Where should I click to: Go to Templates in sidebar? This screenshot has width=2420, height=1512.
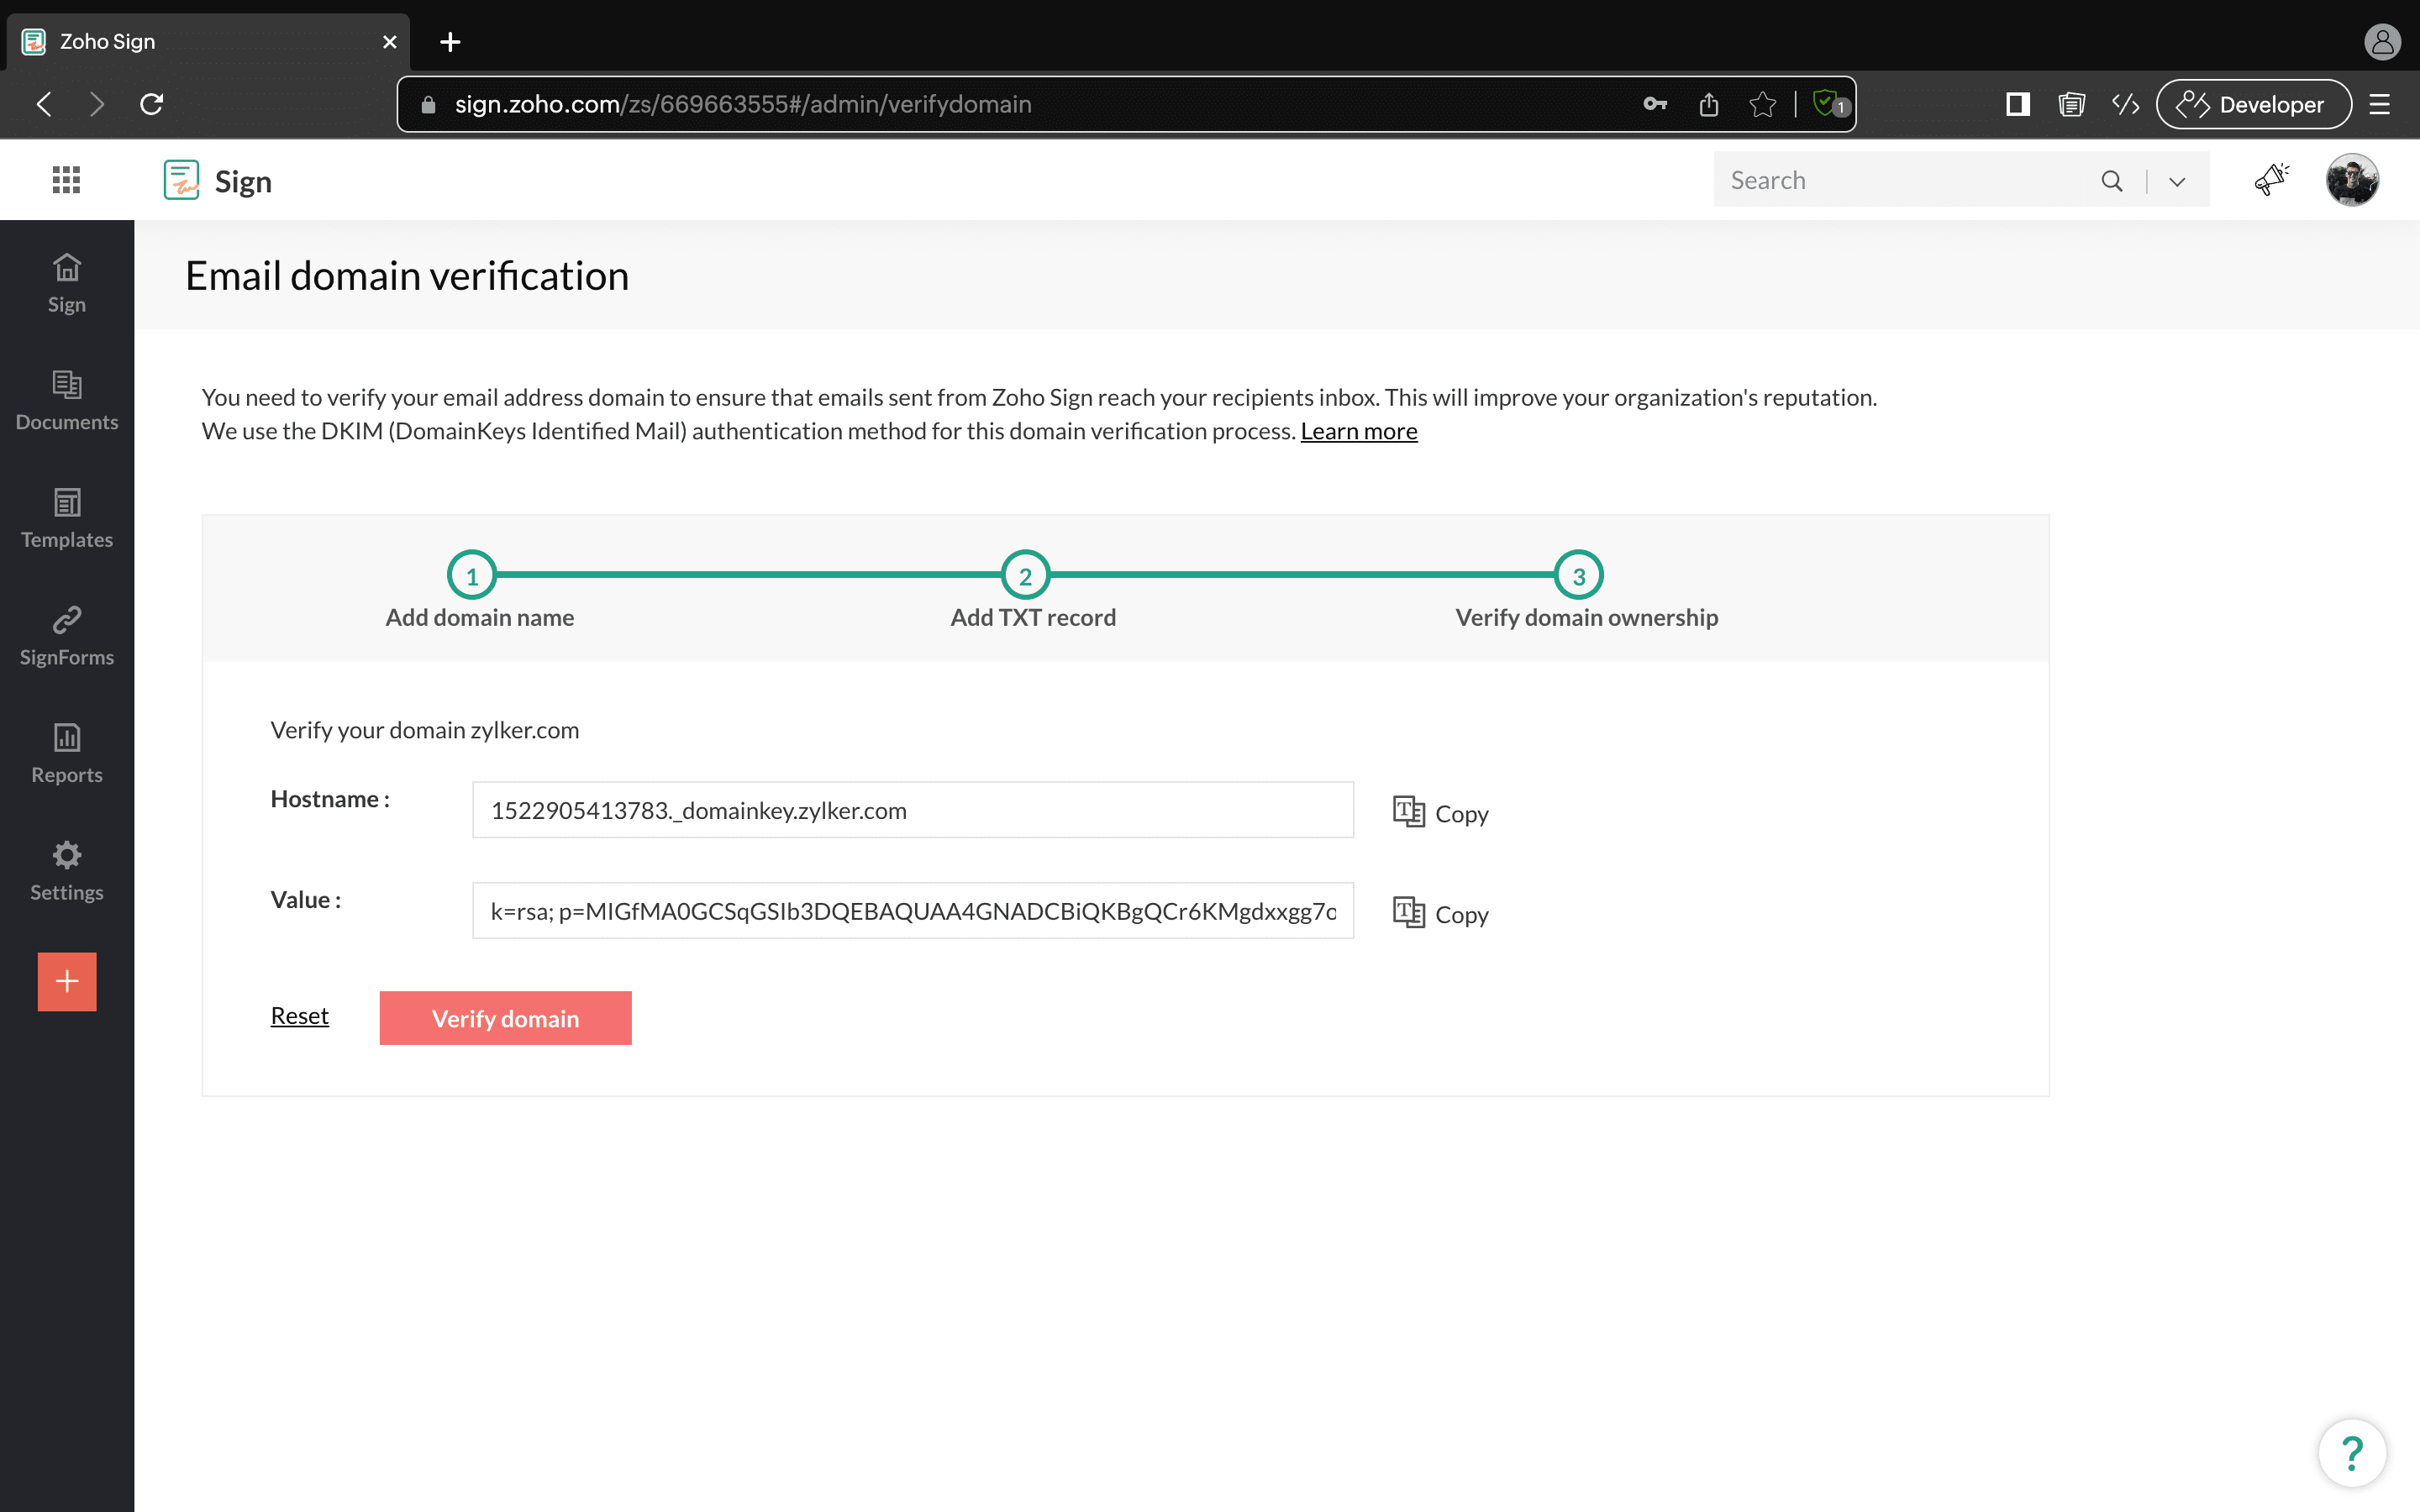(67, 518)
